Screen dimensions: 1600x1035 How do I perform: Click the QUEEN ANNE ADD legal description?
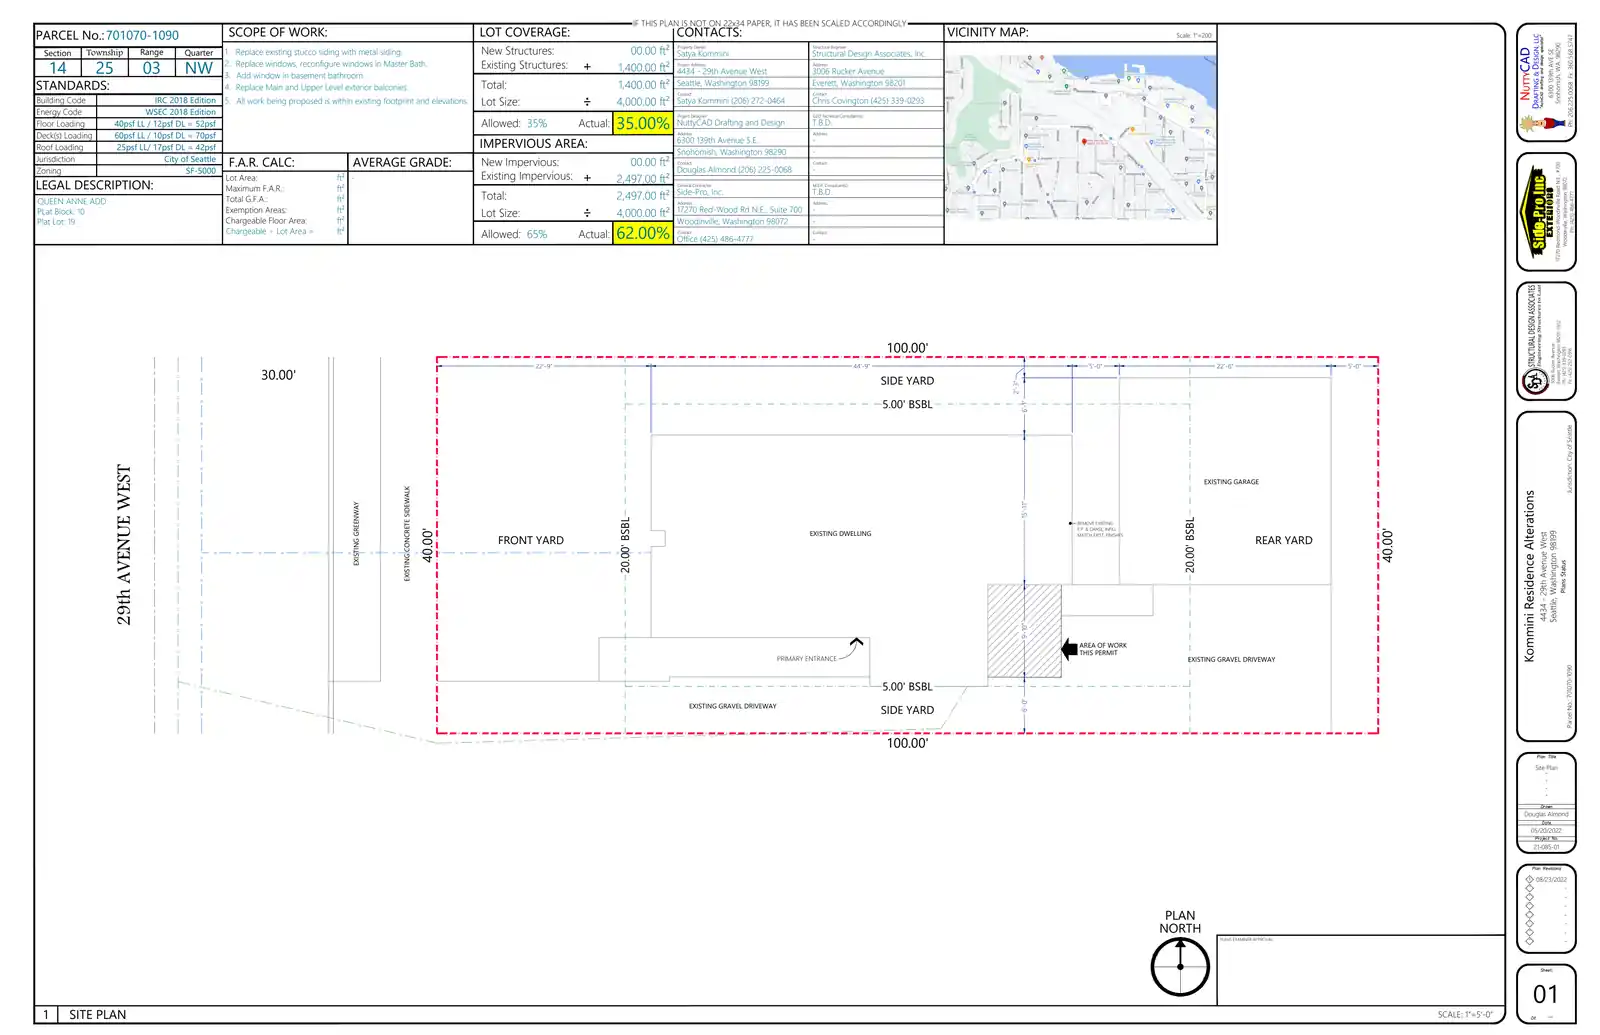[71, 202]
